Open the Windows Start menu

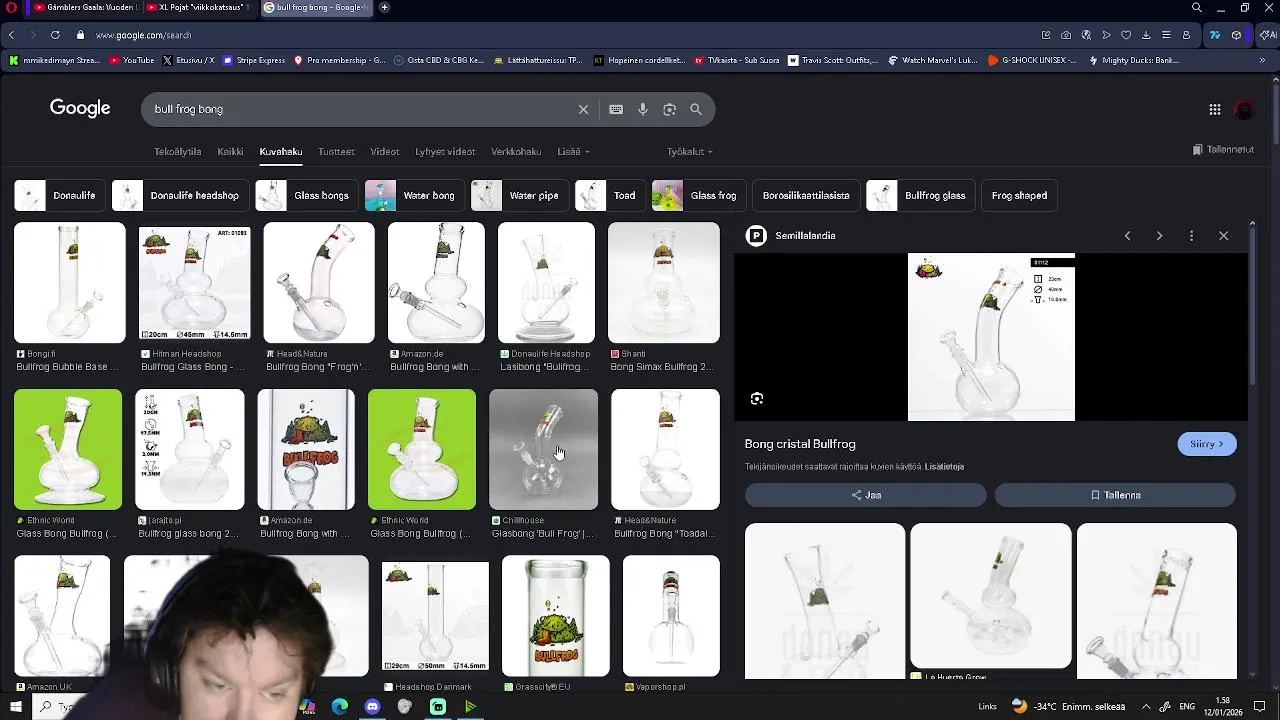point(15,707)
